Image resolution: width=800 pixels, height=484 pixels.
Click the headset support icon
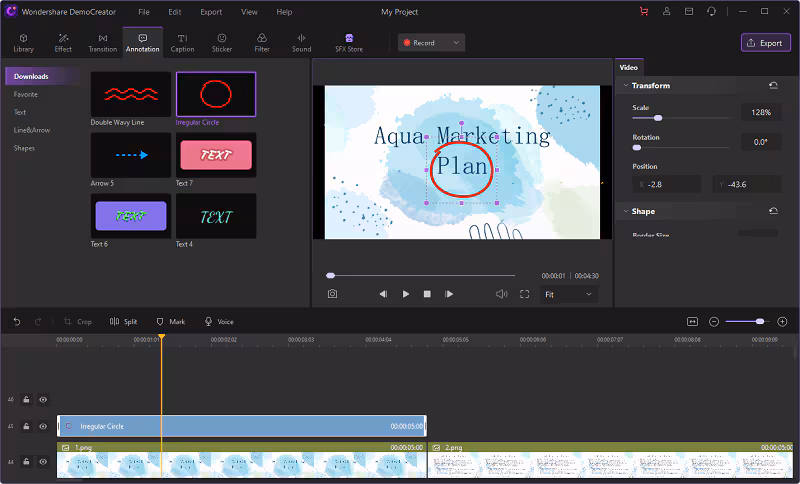(711, 11)
